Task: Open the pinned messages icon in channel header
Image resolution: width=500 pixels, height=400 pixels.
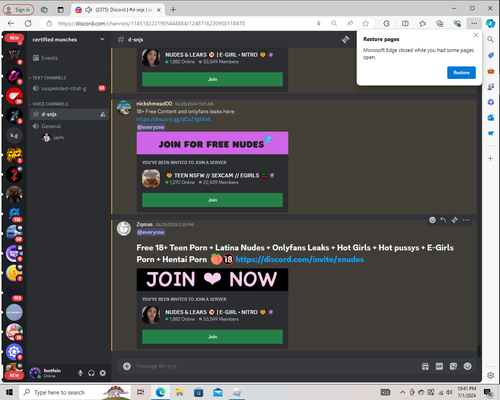Action: pyautogui.click(x=345, y=40)
